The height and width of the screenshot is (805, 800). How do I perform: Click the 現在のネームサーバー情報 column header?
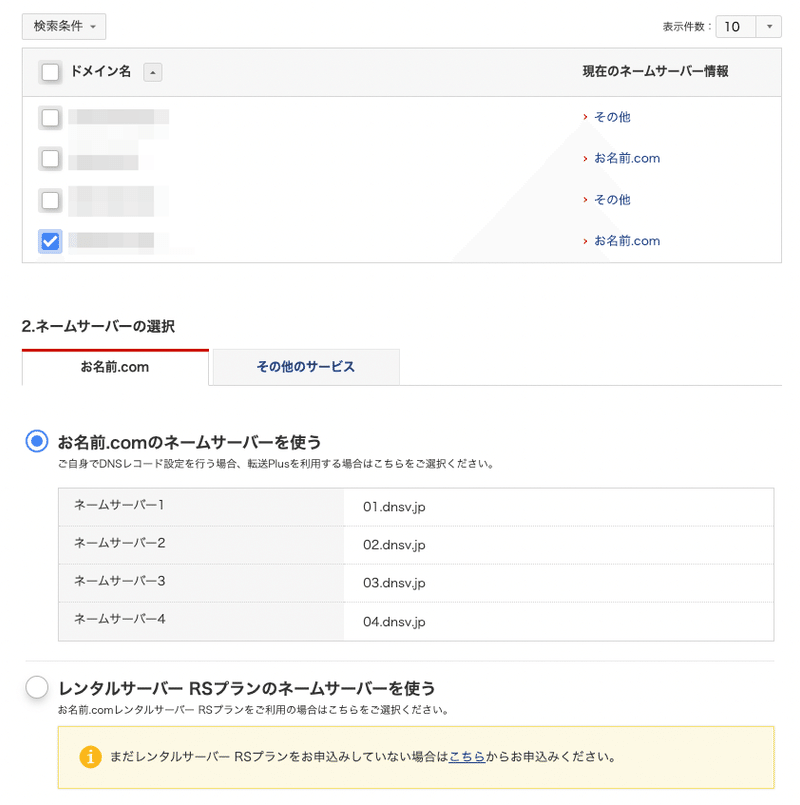point(655,71)
